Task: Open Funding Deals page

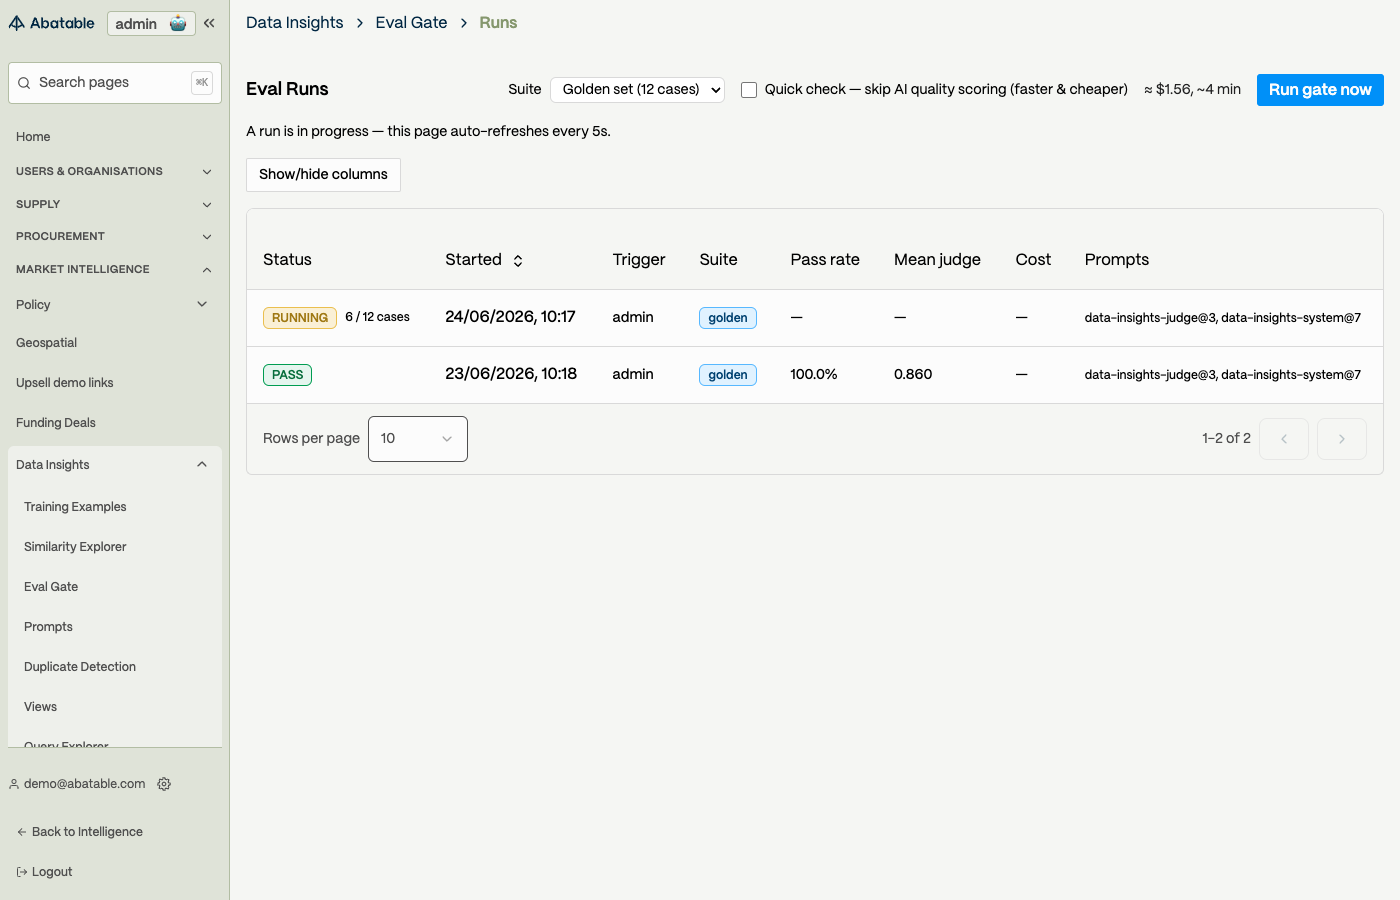Action: pyautogui.click(x=56, y=423)
